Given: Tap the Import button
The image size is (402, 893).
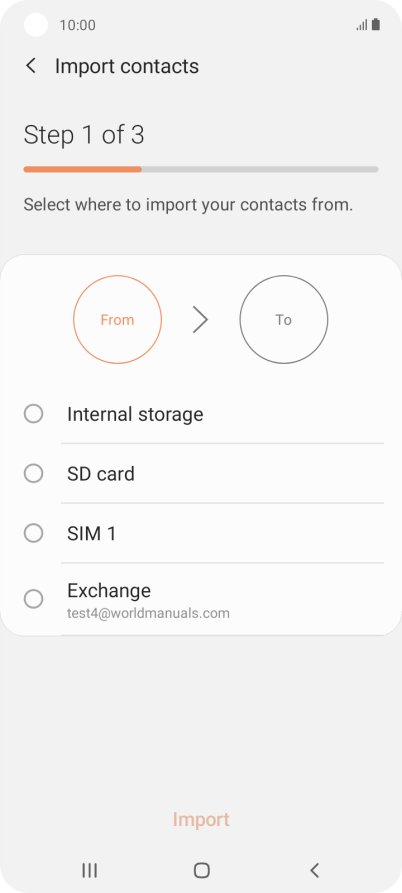Looking at the screenshot, I should 201,819.
